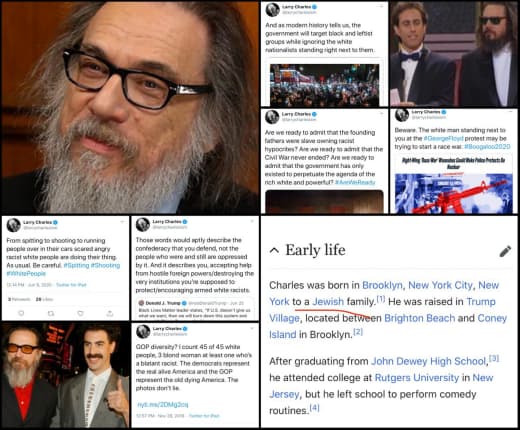Click profile avatar on the 'Those words' tweet

click(143, 224)
